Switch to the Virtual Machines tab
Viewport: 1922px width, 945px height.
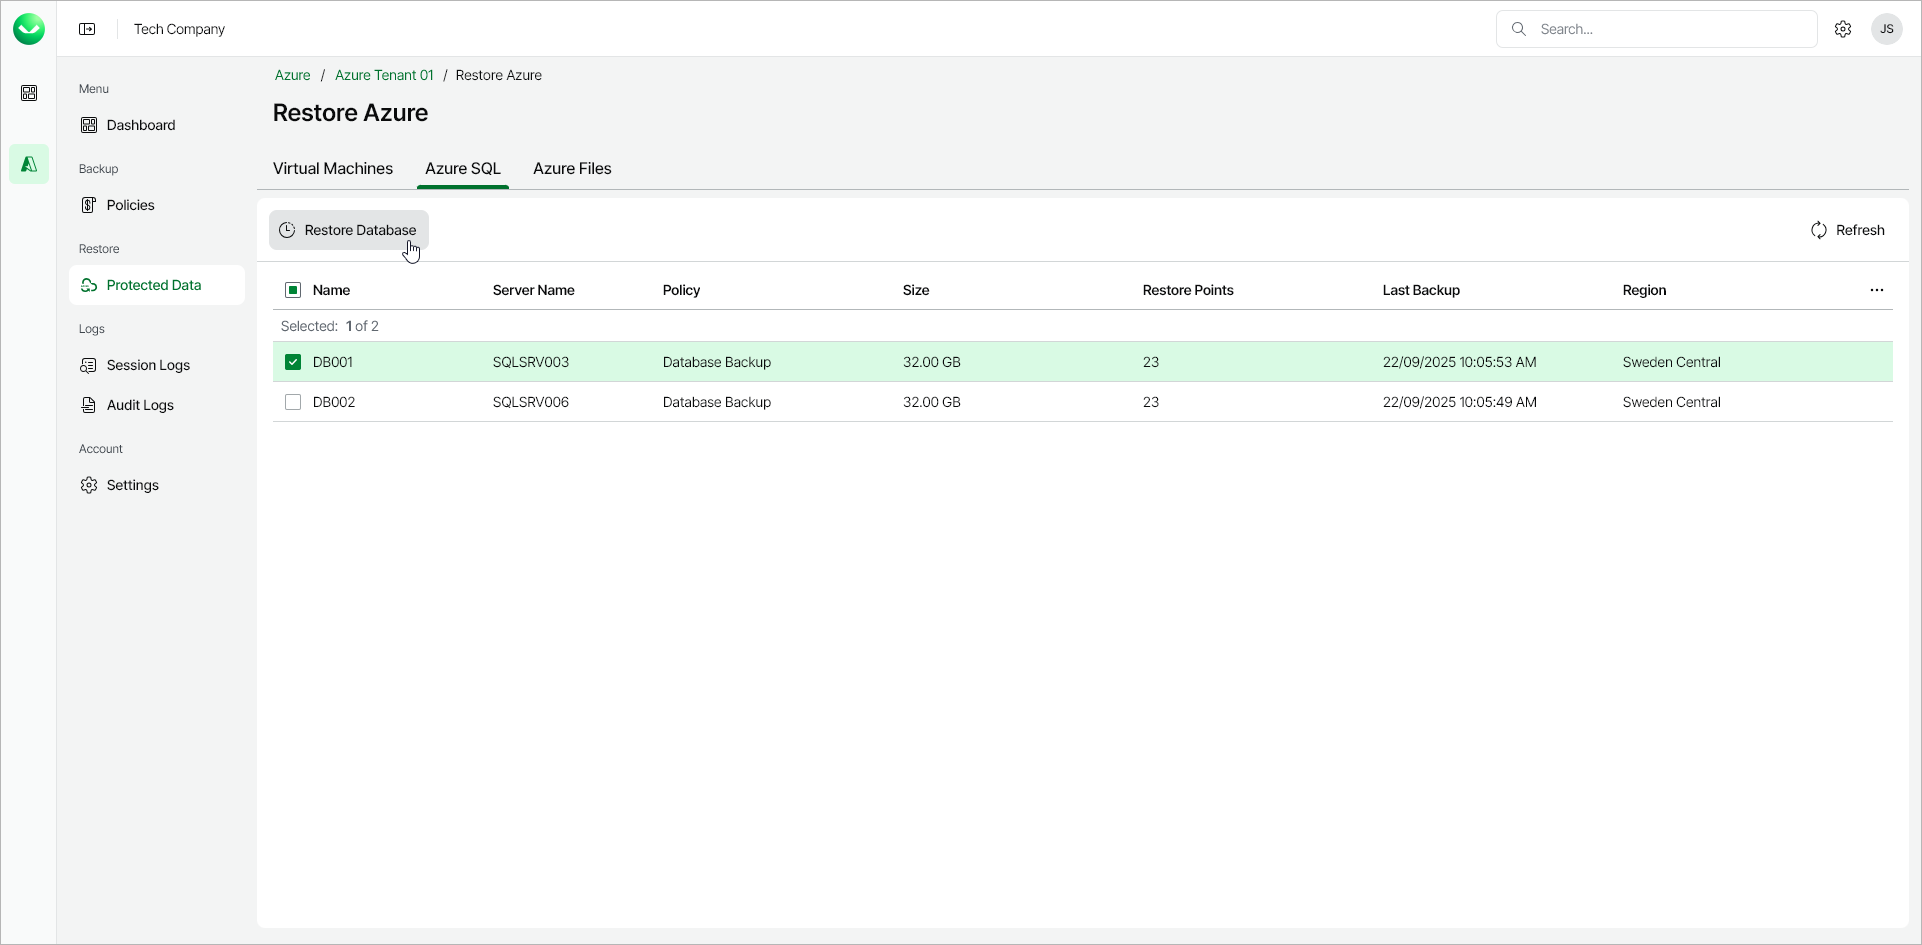coord(333,168)
